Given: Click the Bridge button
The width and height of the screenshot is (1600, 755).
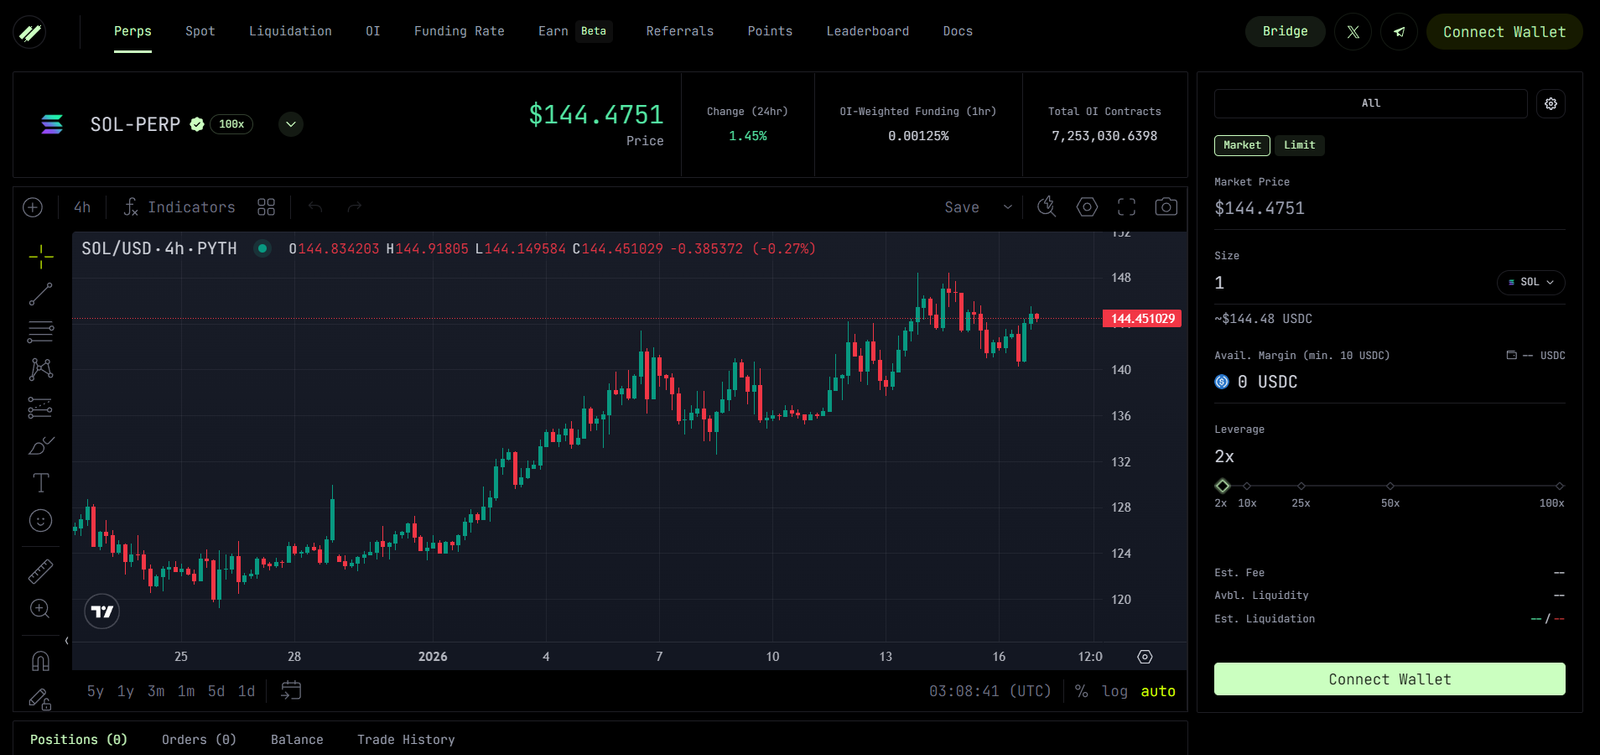Looking at the screenshot, I should click(x=1284, y=31).
